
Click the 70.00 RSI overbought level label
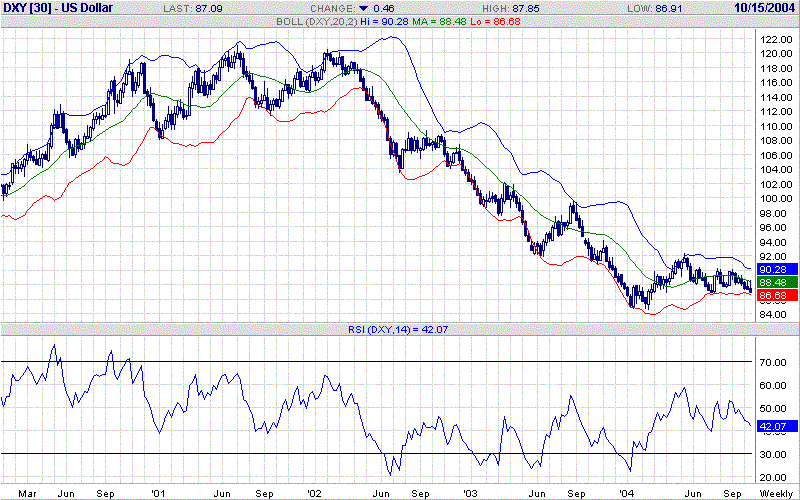click(771, 361)
